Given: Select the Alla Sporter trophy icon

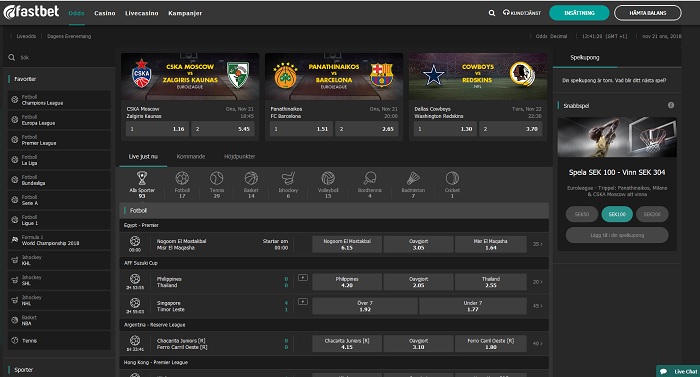Looking at the screenshot, I should [x=142, y=178].
